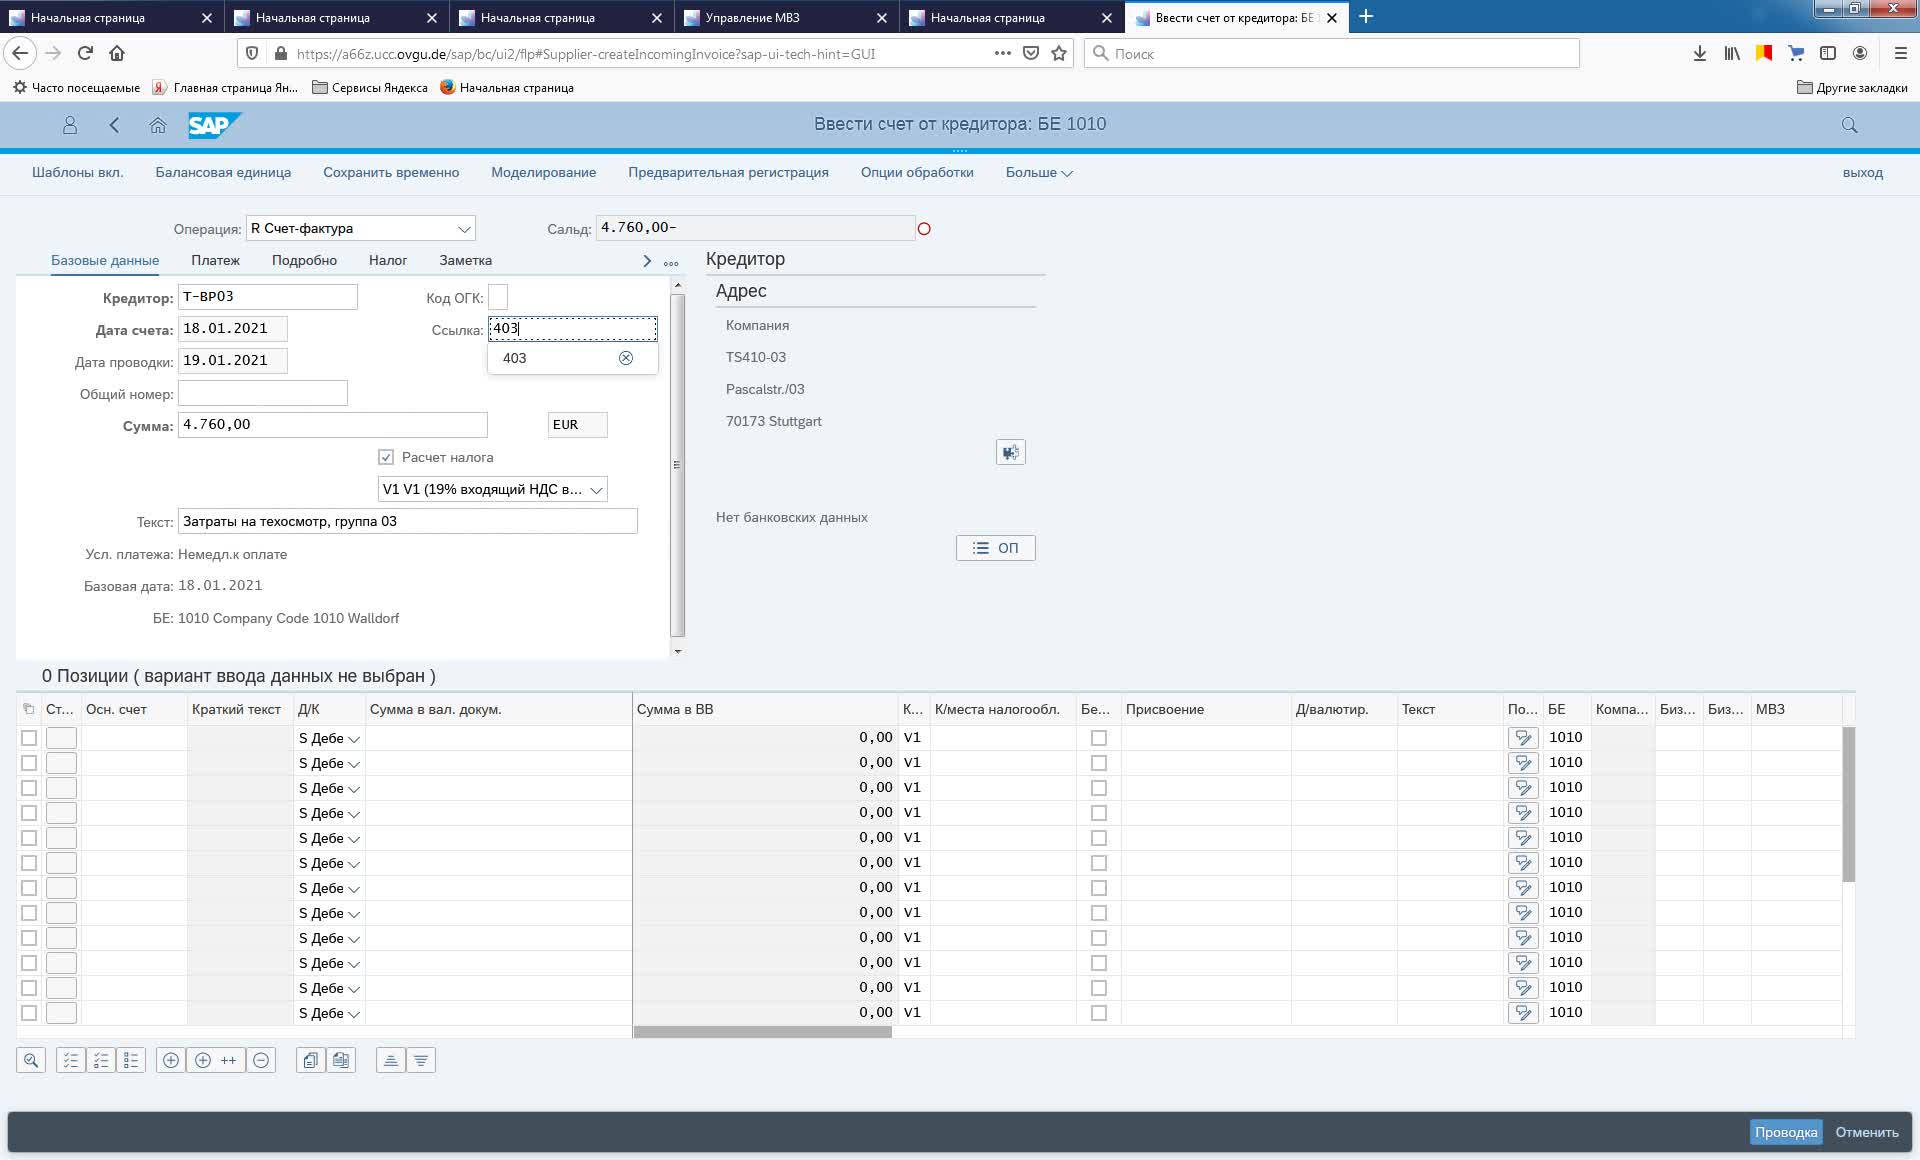This screenshot has width=1920, height=1160.
Task: Click Сохранить временно in the toolbar
Action: pyautogui.click(x=391, y=172)
